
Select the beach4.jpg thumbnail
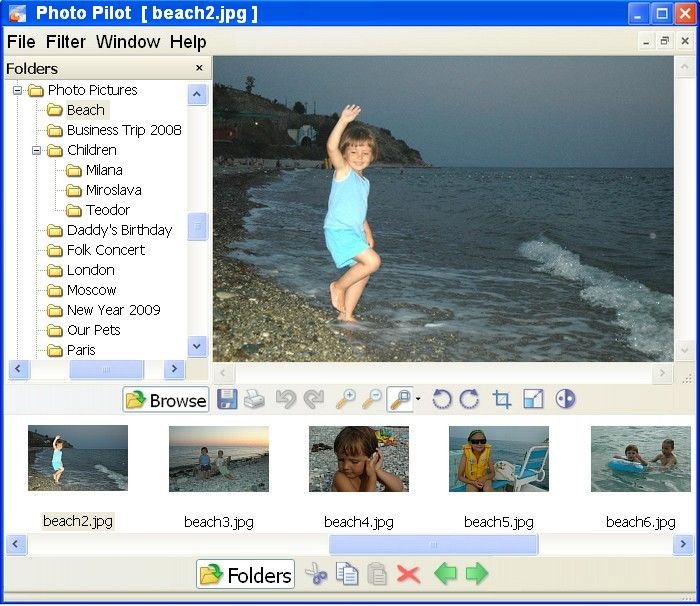coord(359,459)
